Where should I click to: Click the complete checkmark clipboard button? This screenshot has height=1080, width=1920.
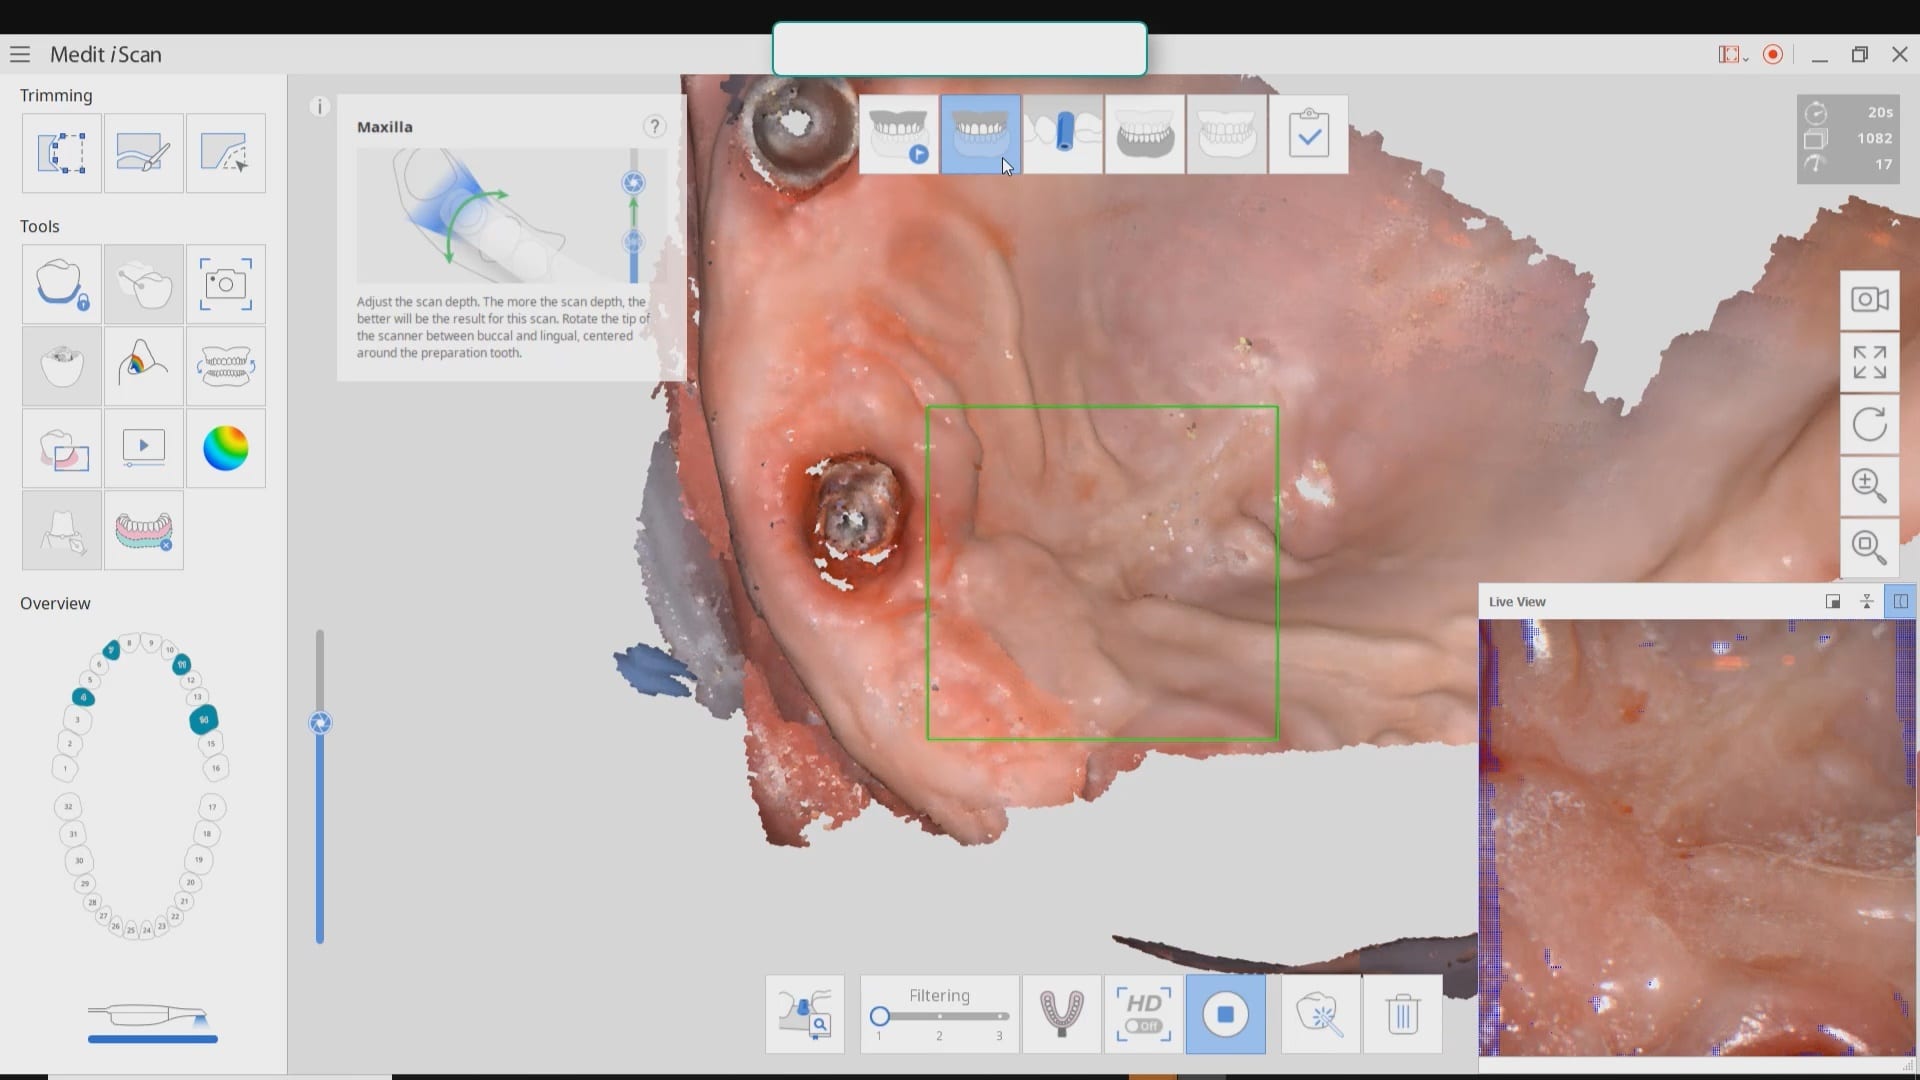(x=1308, y=134)
